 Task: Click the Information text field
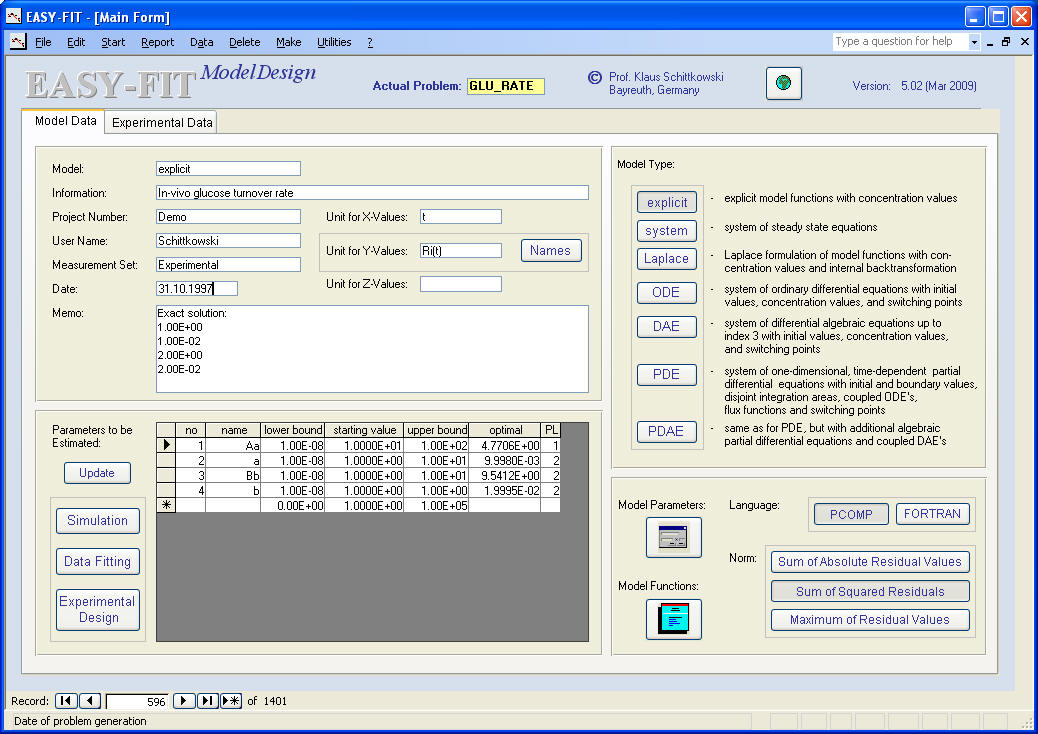[x=371, y=193]
